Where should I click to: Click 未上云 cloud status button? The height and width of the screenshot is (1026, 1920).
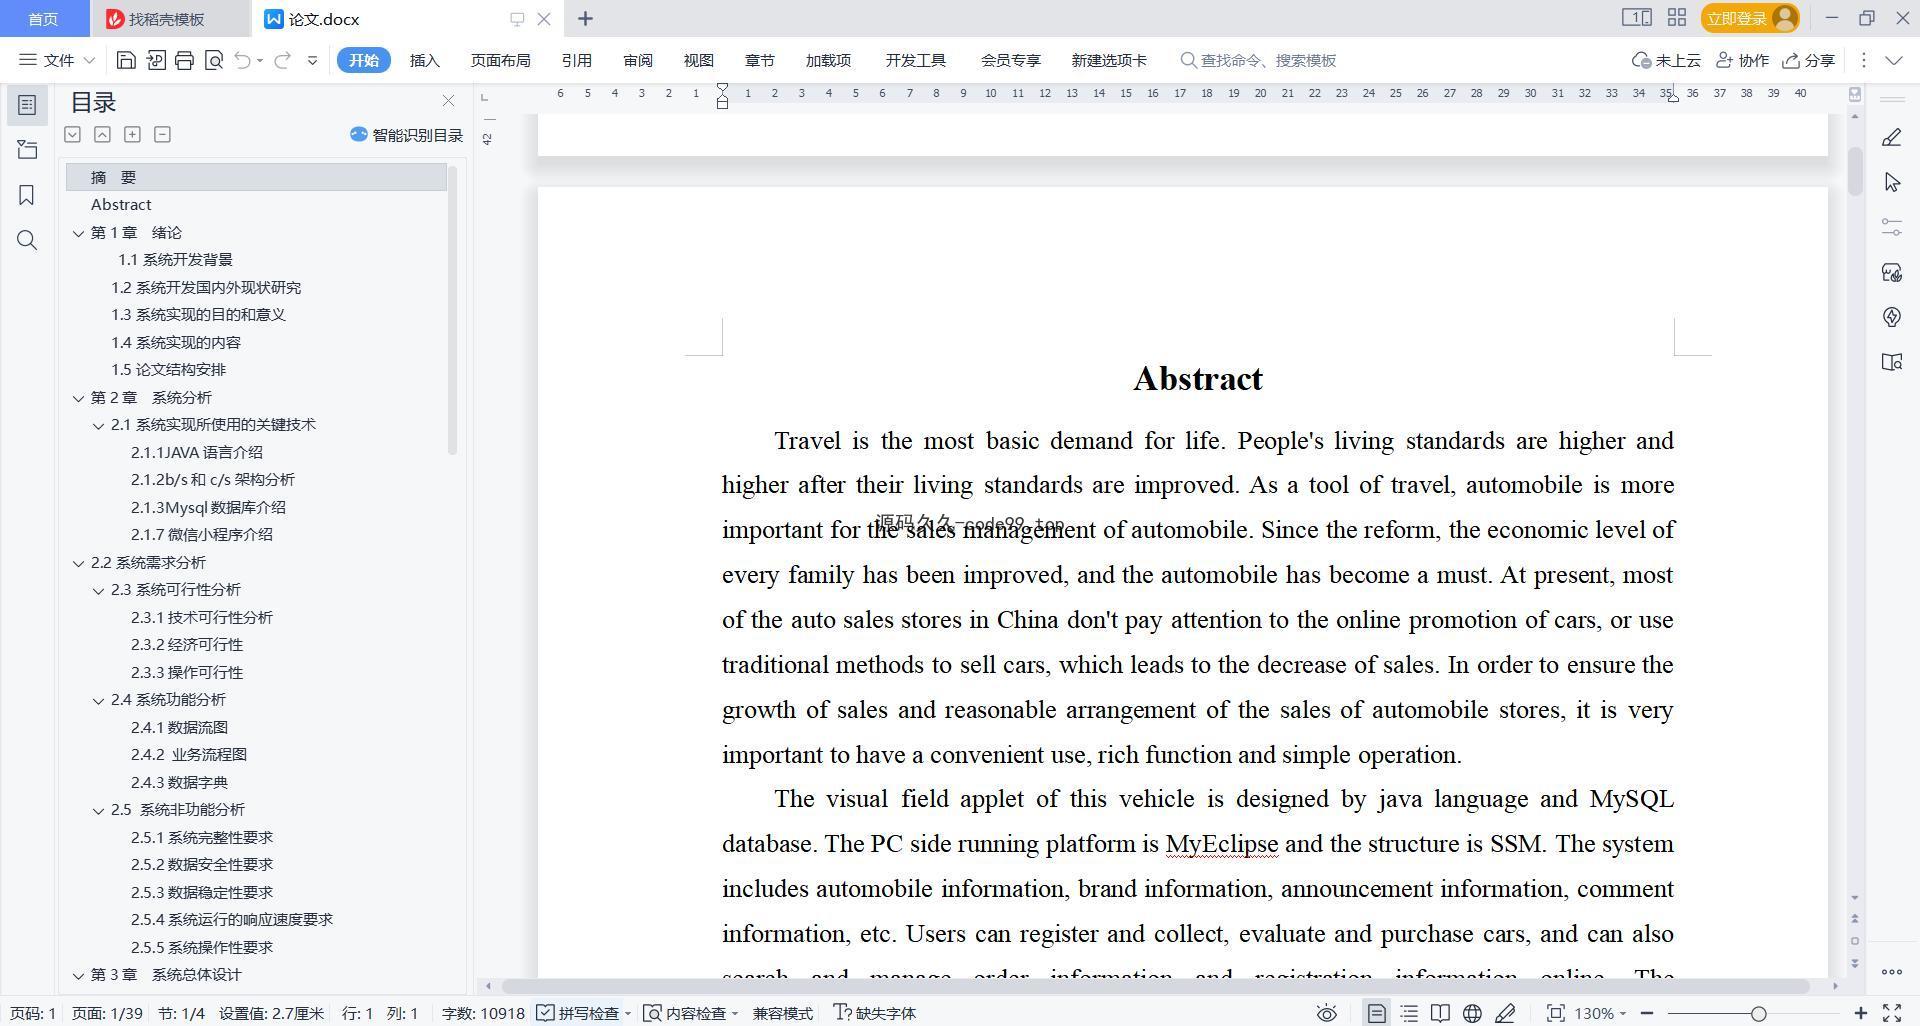click(x=1666, y=60)
